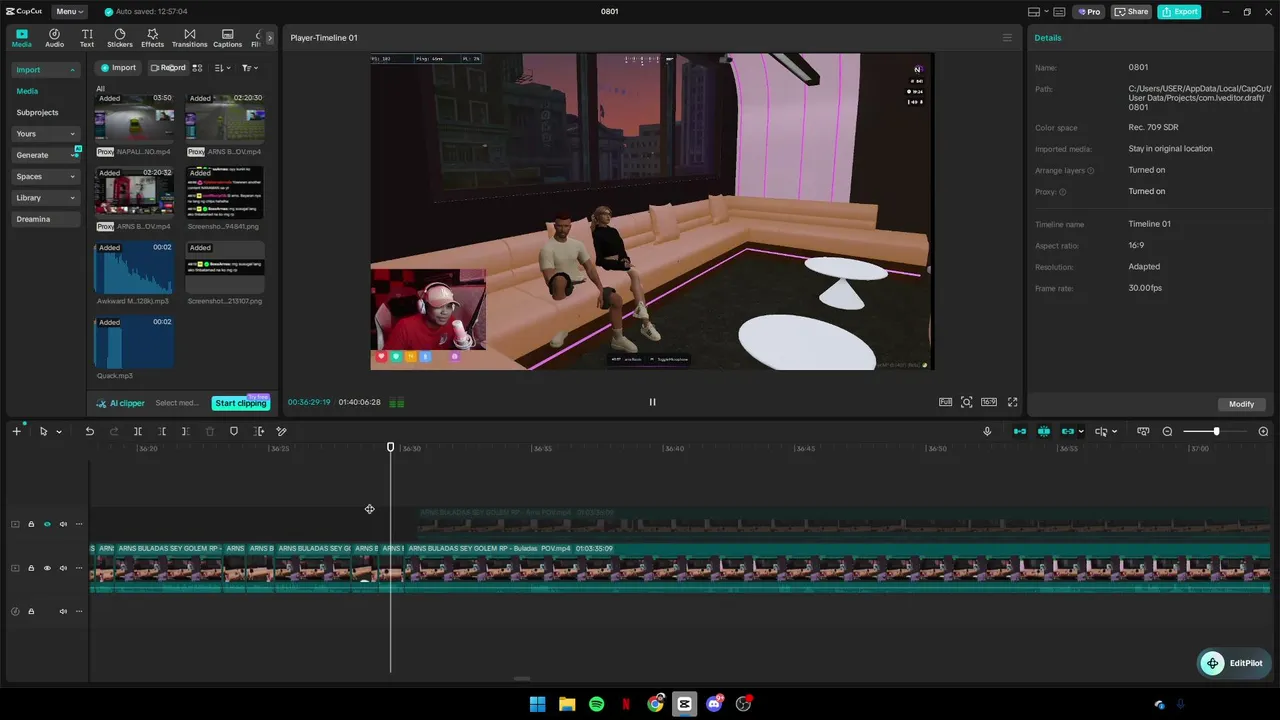Set preview to Full quality view
This screenshot has width=1280, height=720.
(945, 402)
